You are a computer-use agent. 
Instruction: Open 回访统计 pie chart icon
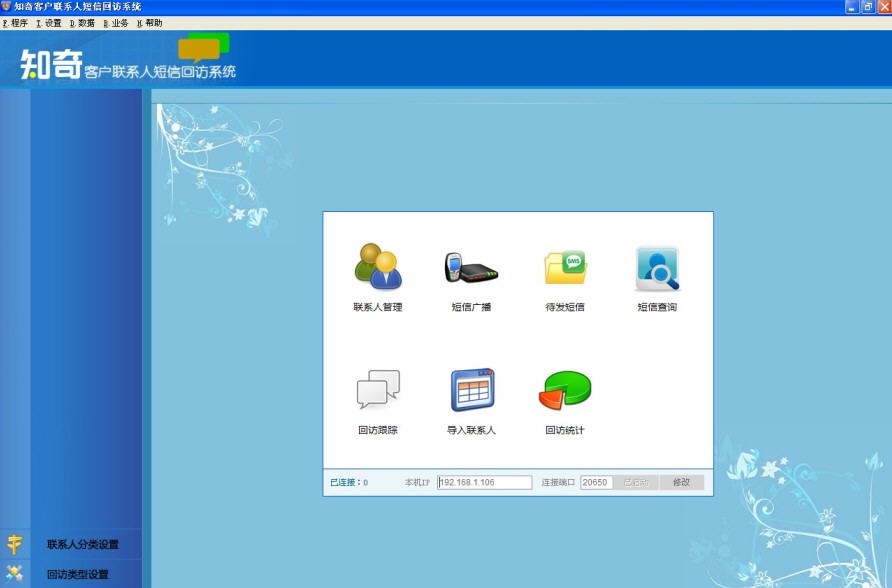pyautogui.click(x=565, y=390)
